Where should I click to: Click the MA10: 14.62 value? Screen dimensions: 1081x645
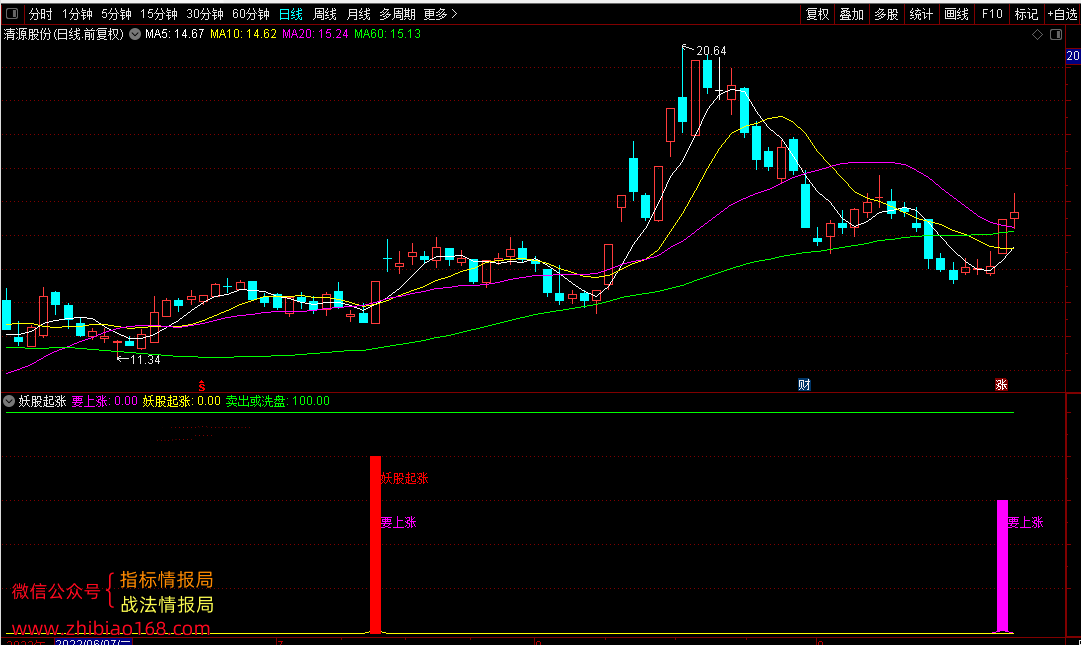[243, 34]
